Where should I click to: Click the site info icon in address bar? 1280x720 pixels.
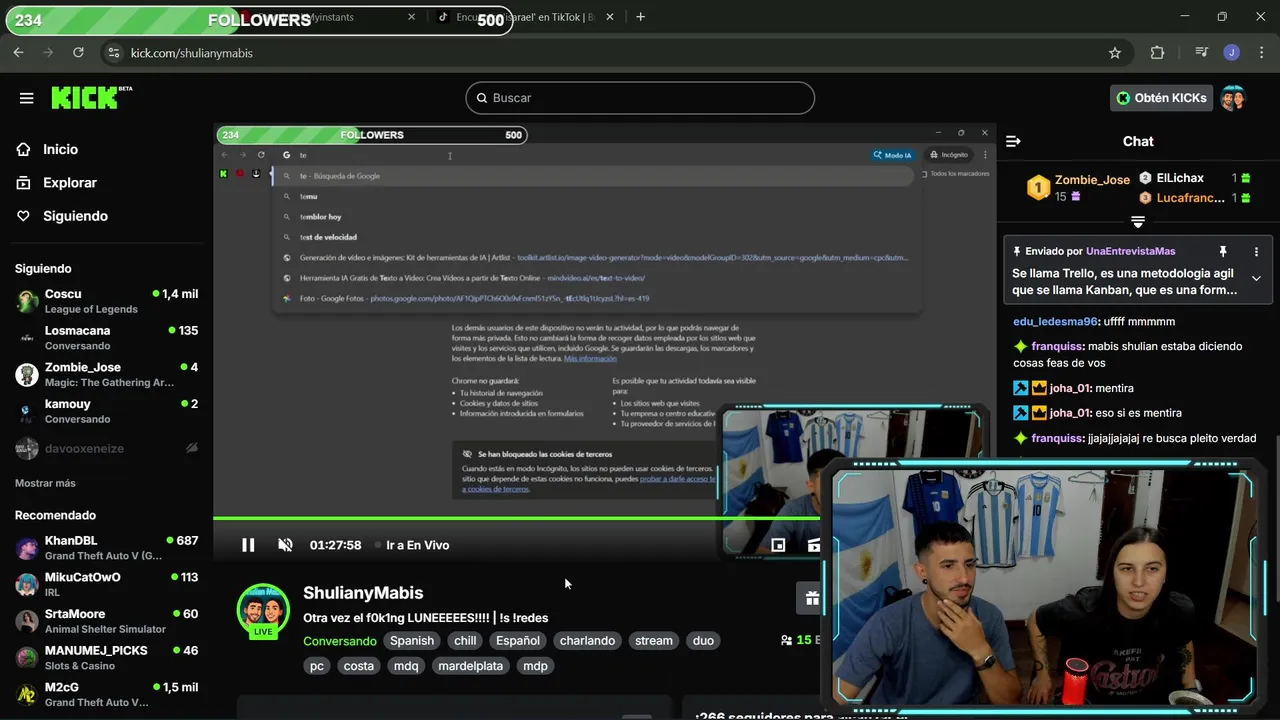pyautogui.click(x=113, y=53)
